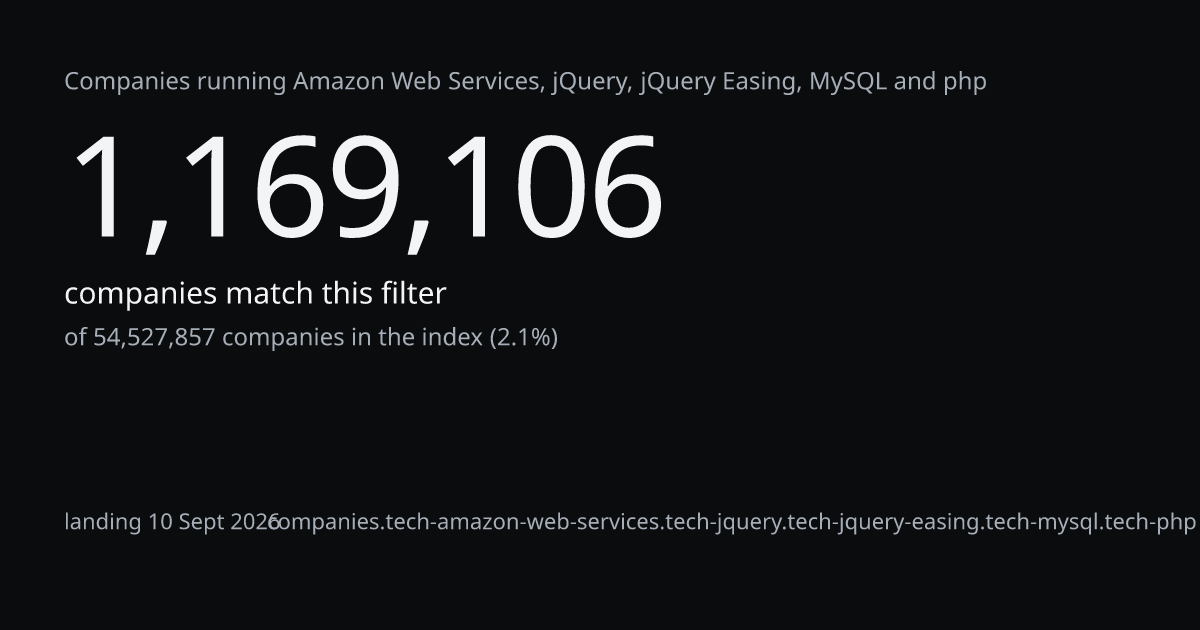
Task: Click "tech-jquery" segment before tech-jquery-easing in slug
Action: (724, 522)
